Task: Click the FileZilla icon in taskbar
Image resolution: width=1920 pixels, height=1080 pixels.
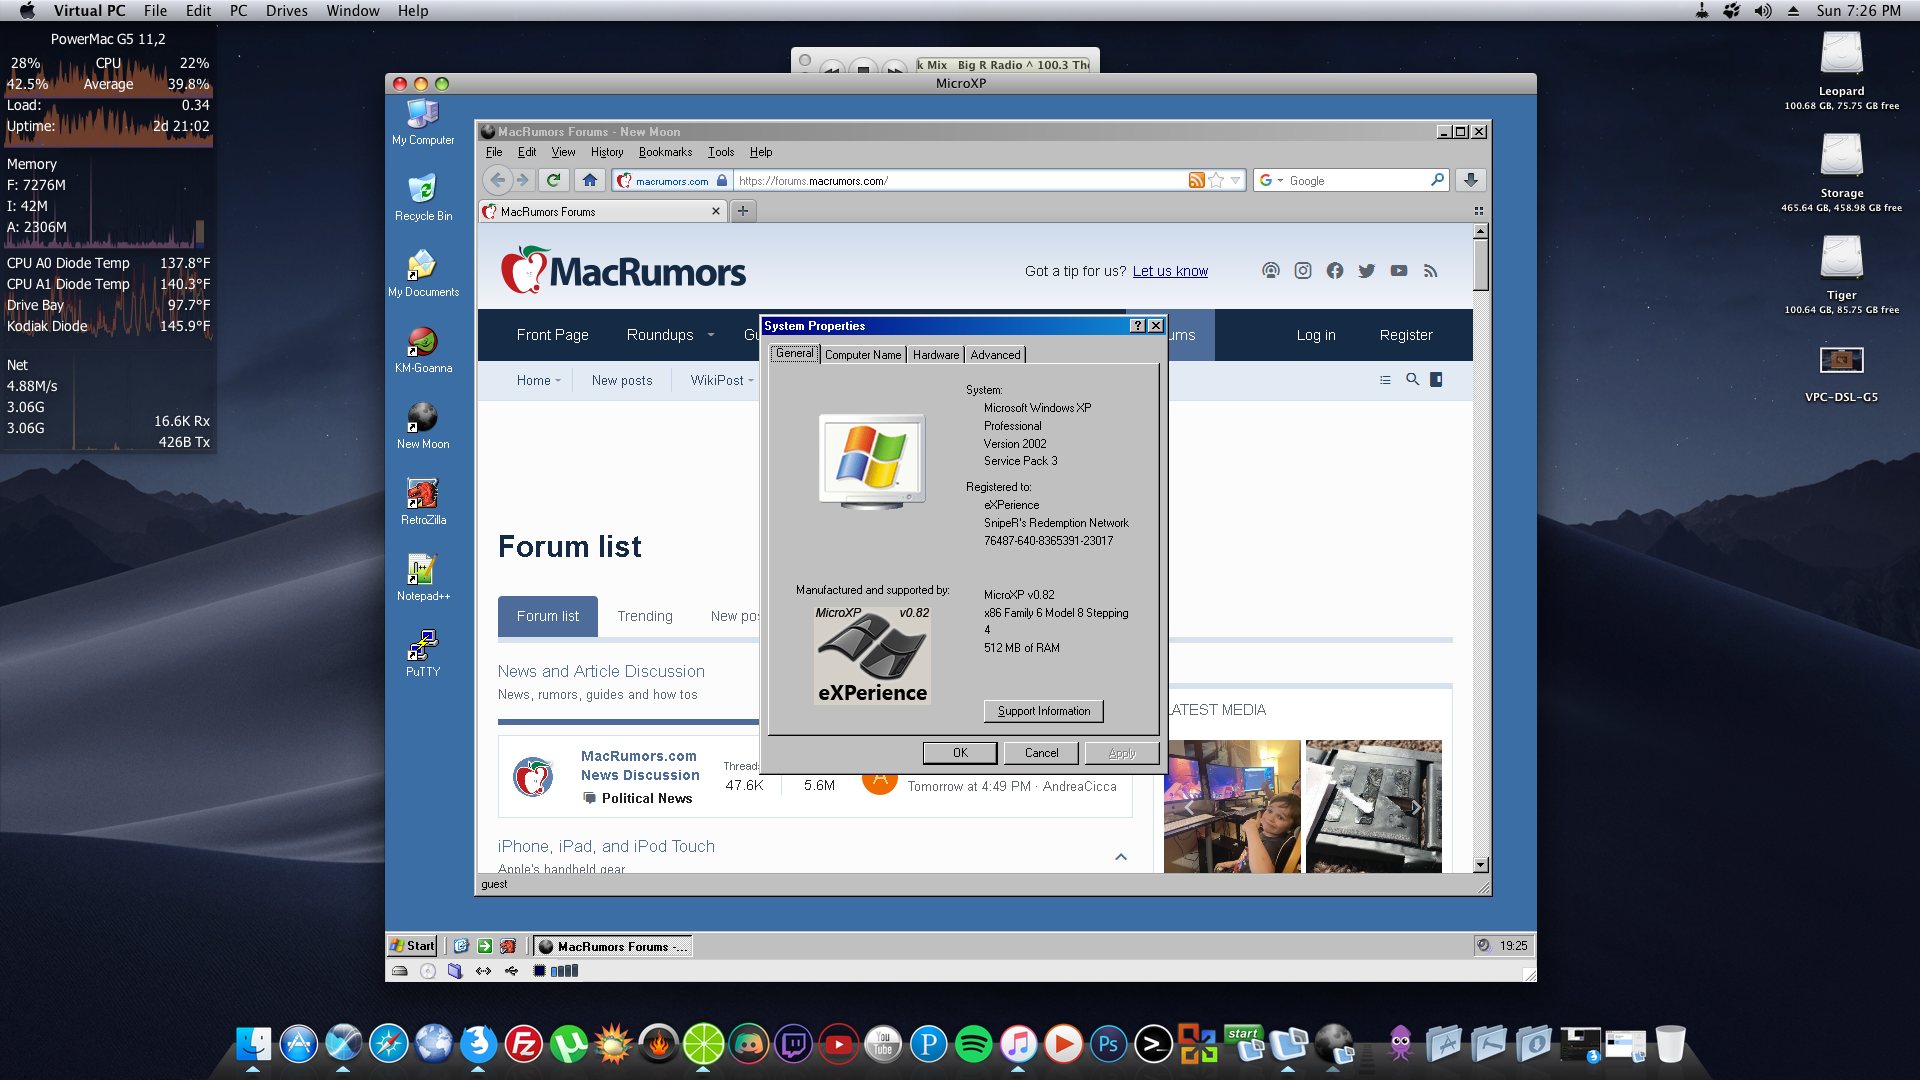Action: click(525, 1044)
